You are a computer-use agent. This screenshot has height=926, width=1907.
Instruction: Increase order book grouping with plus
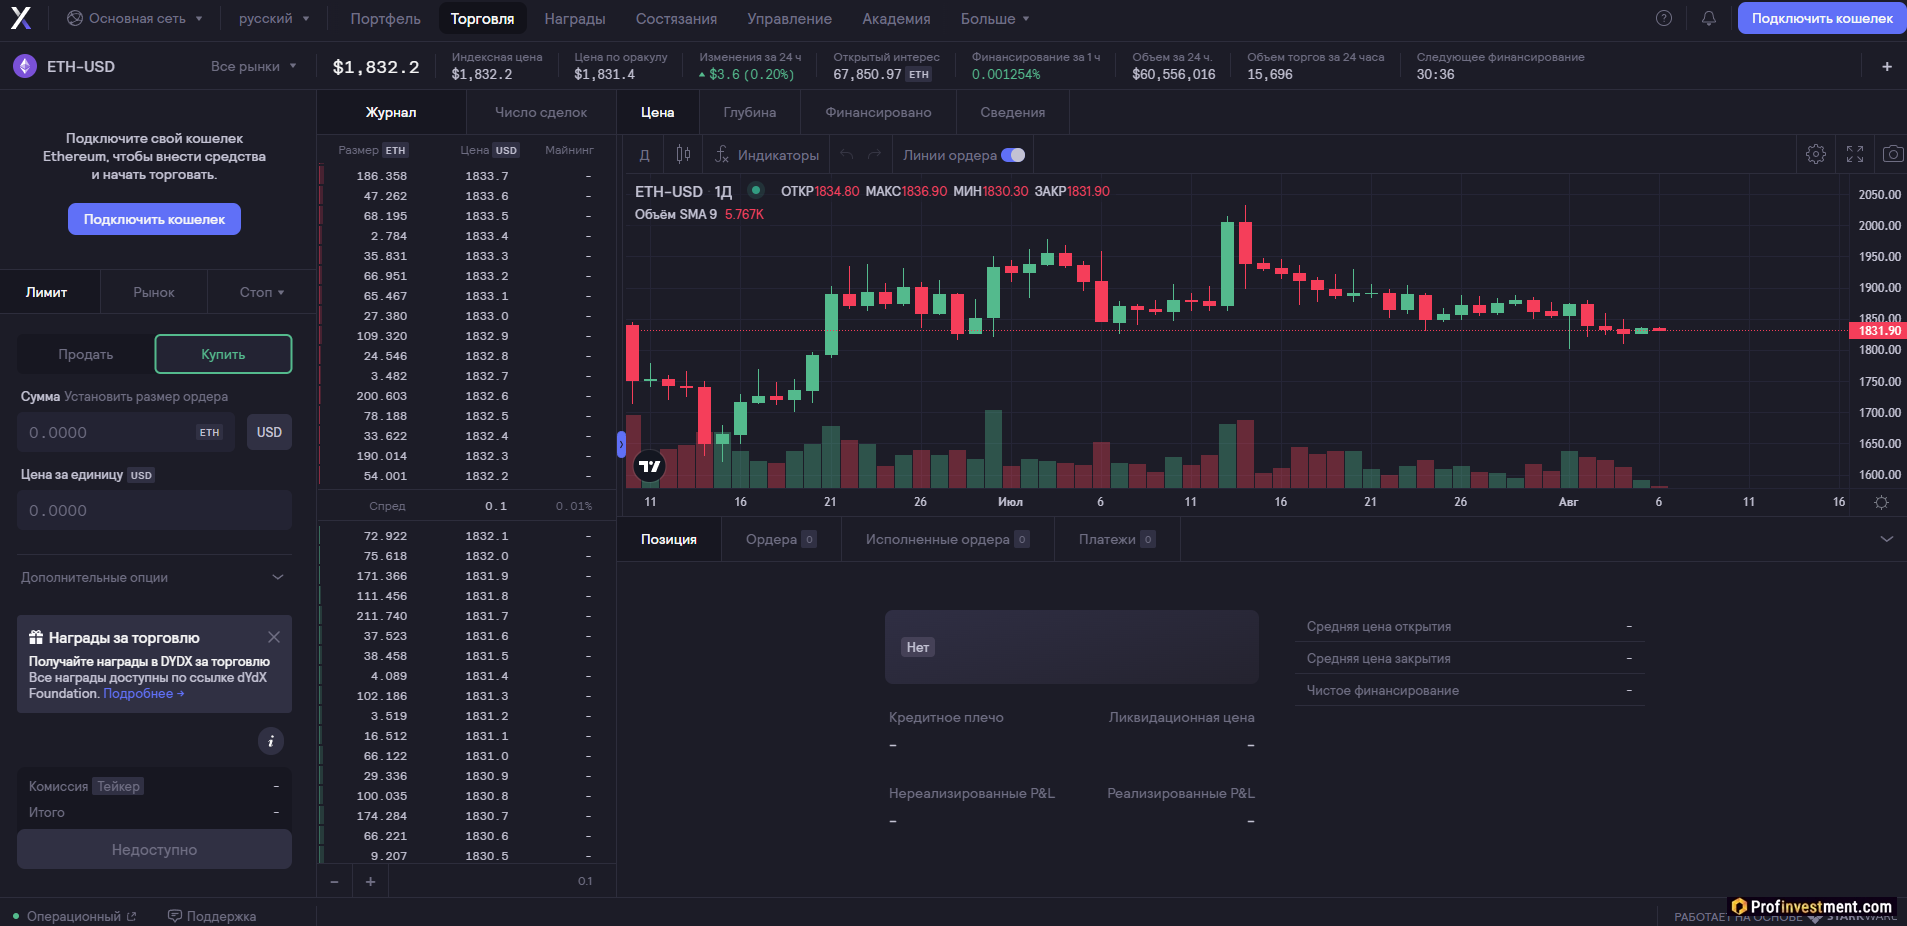[x=370, y=881]
